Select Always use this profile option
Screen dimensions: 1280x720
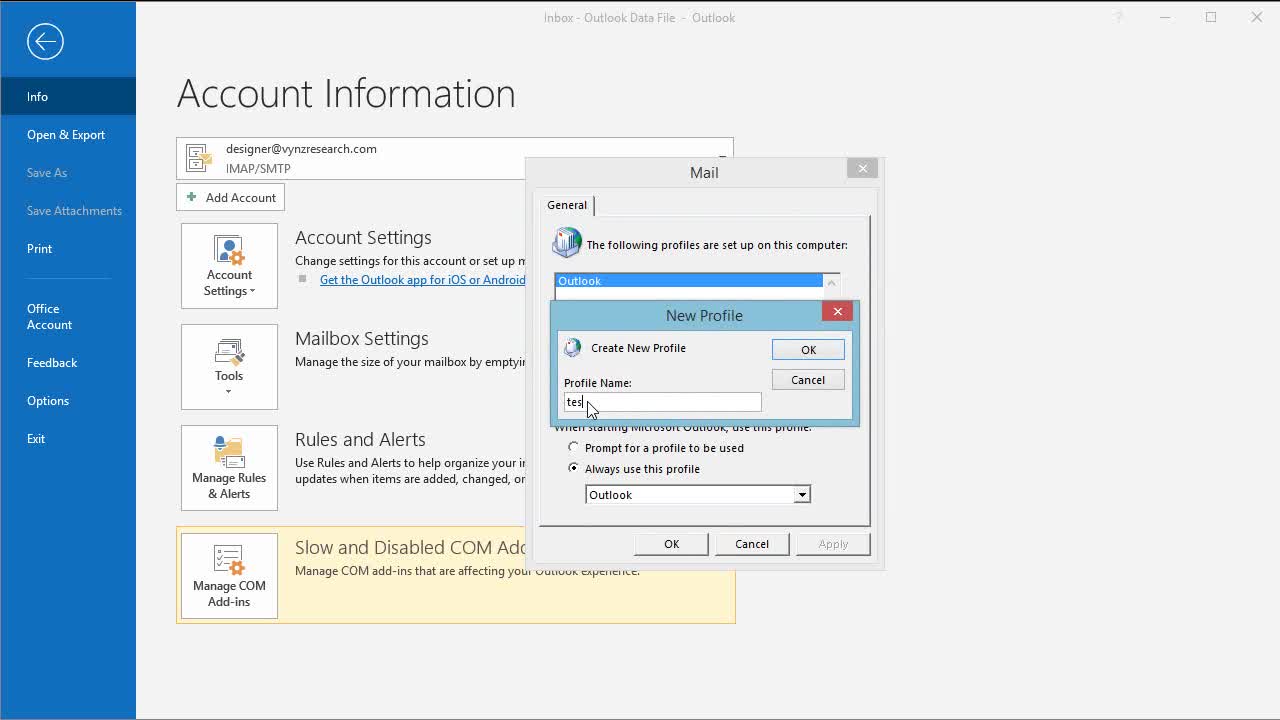click(x=573, y=468)
